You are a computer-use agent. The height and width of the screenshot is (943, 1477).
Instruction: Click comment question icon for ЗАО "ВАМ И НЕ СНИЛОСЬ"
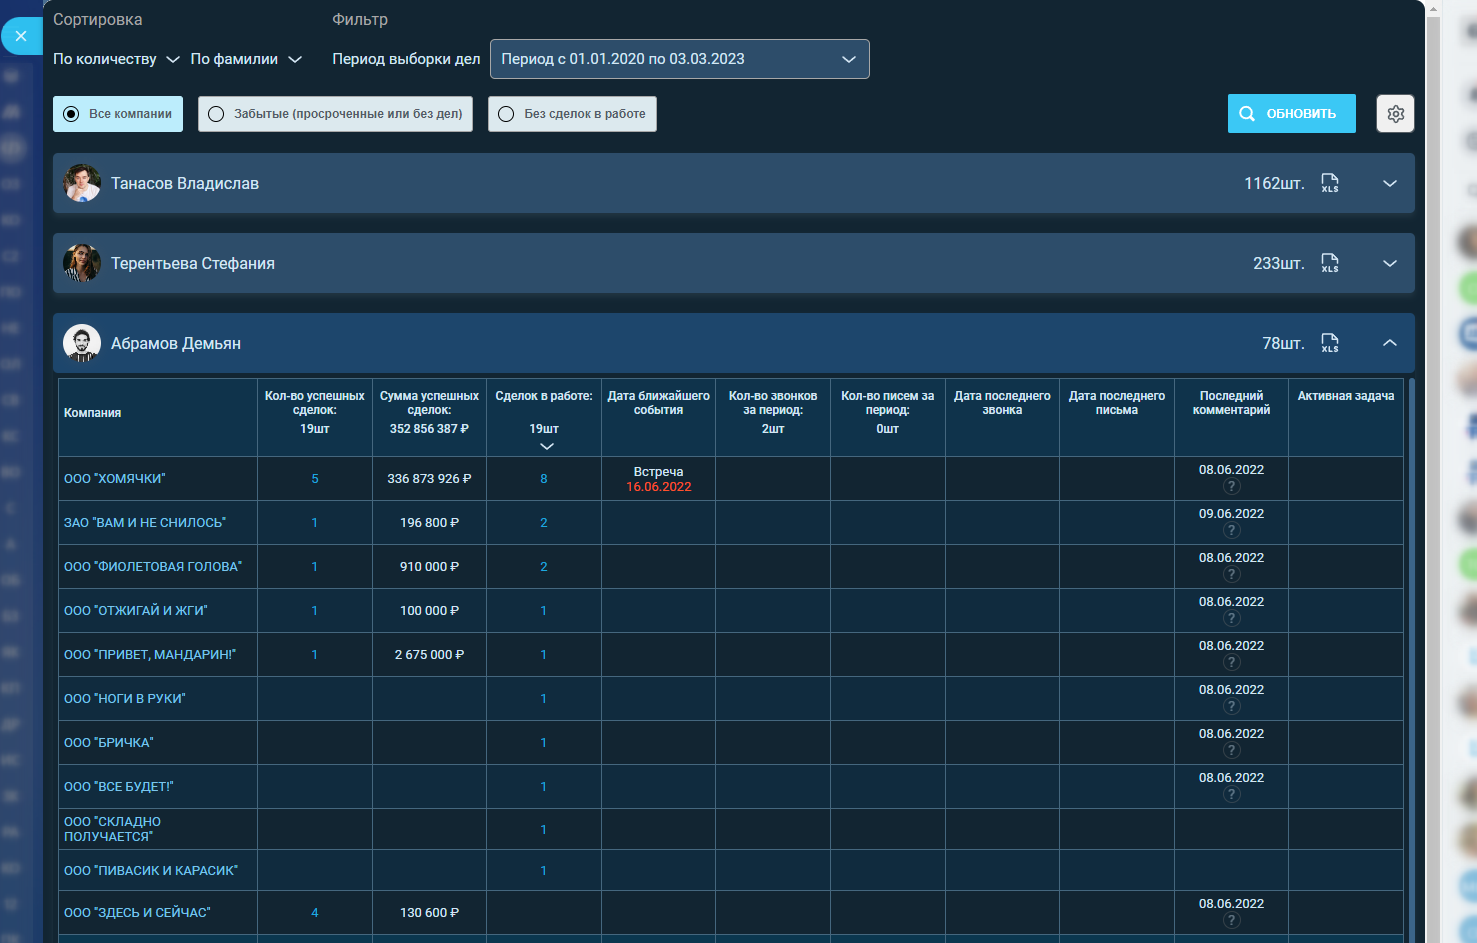(1231, 531)
